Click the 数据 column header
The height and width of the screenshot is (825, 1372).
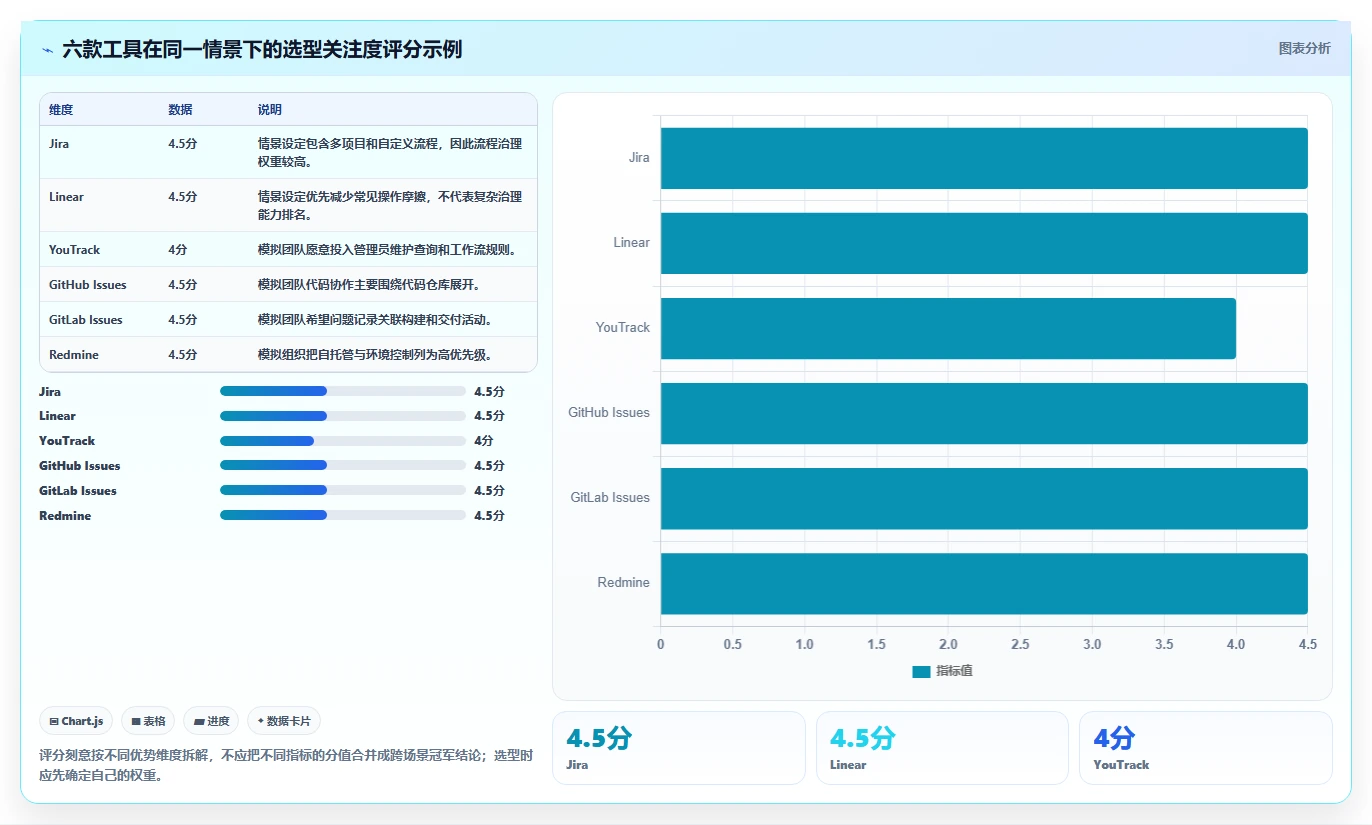pyautogui.click(x=180, y=109)
